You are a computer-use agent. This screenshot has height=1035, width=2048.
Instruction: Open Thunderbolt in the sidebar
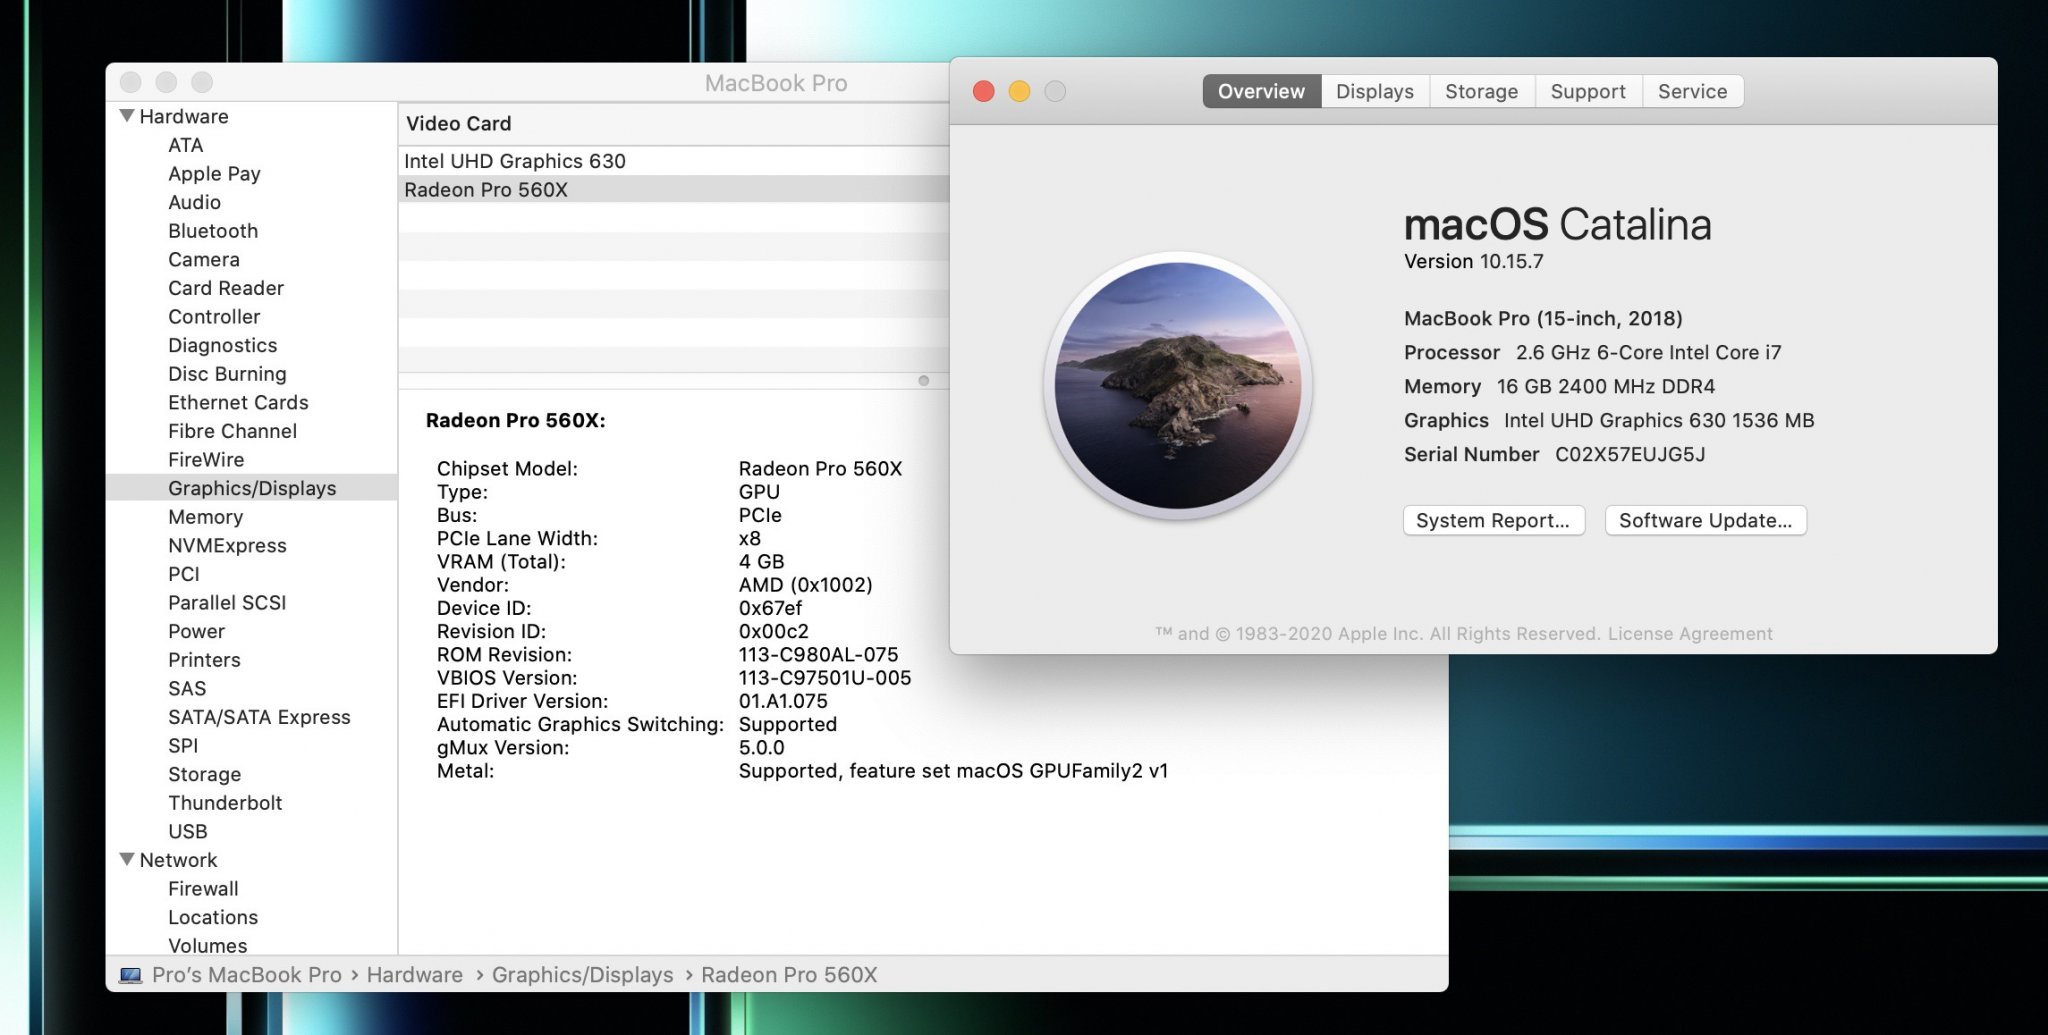(225, 803)
